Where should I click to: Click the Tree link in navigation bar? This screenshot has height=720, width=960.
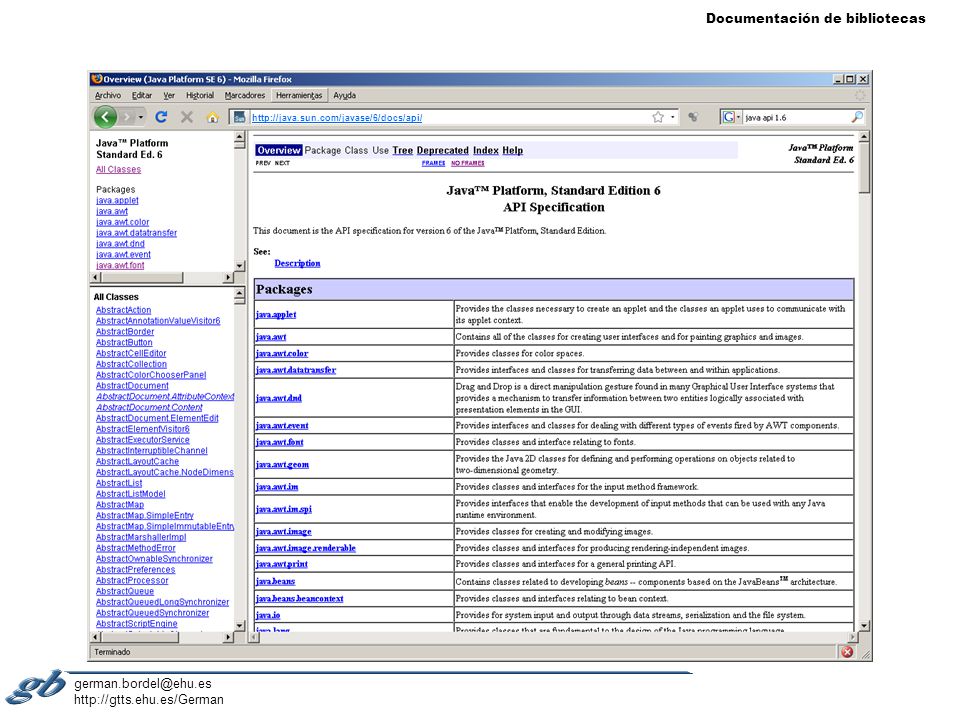(402, 151)
